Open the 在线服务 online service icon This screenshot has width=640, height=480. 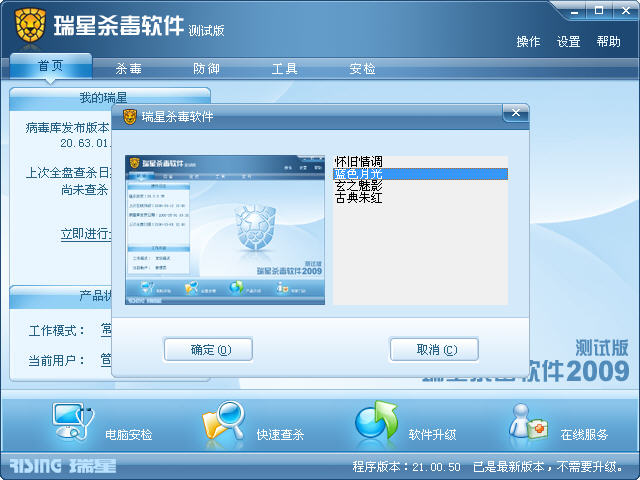[x=528, y=422]
